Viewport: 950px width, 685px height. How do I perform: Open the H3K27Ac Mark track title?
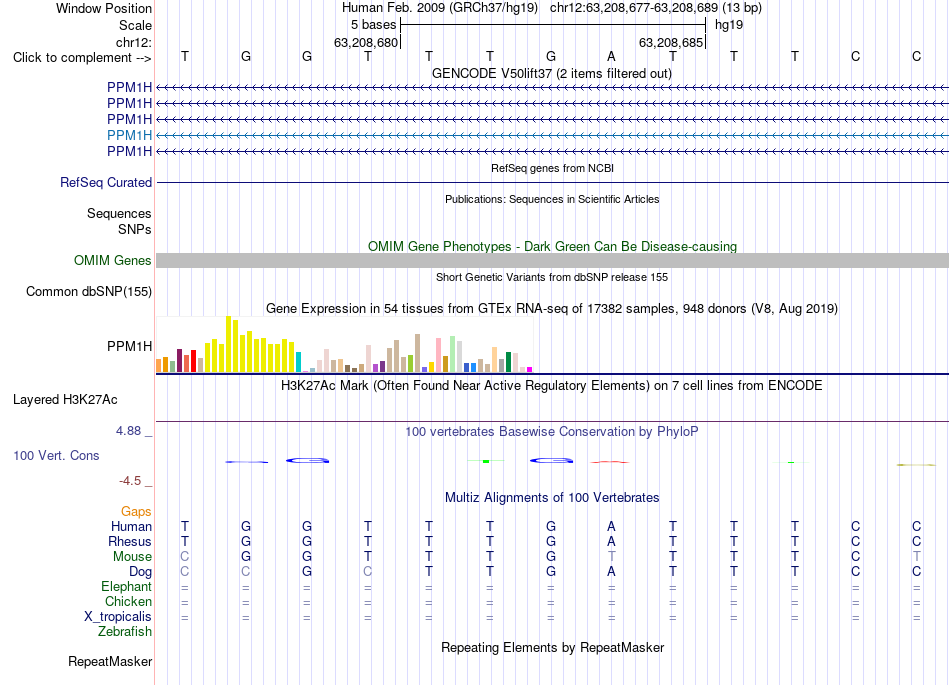(552, 385)
